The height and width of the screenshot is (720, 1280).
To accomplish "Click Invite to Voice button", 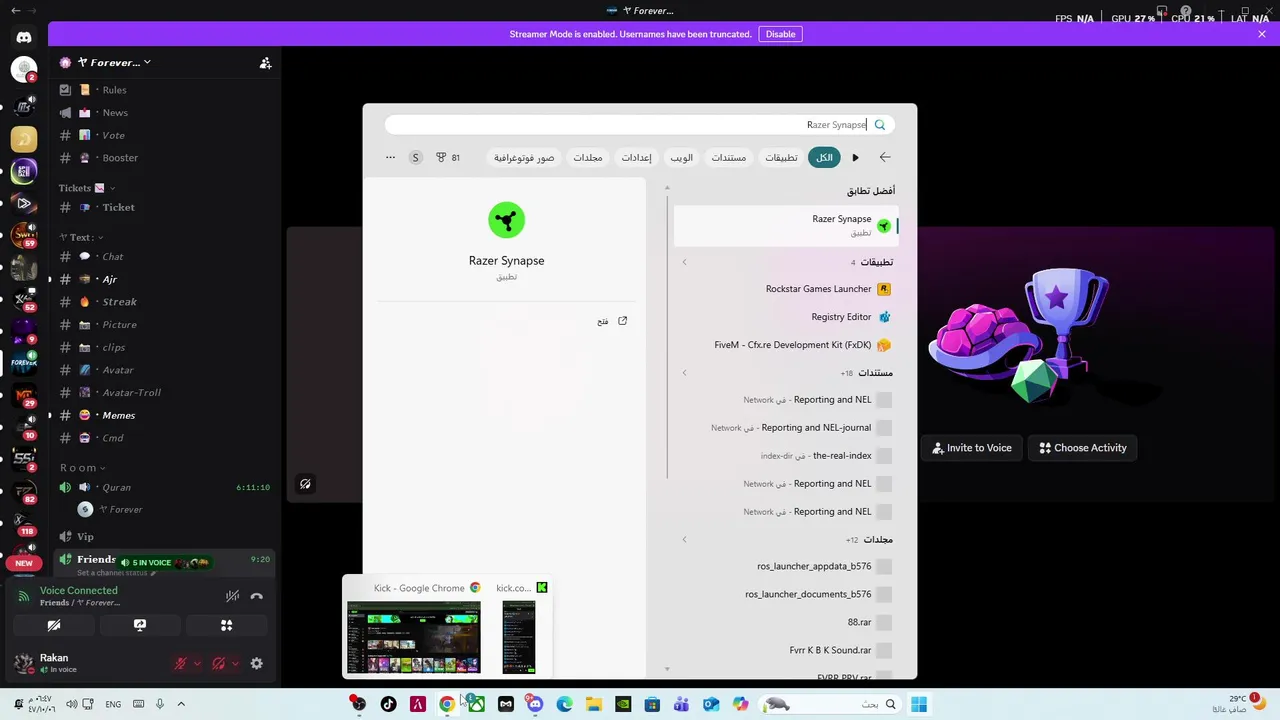I will click(971, 448).
